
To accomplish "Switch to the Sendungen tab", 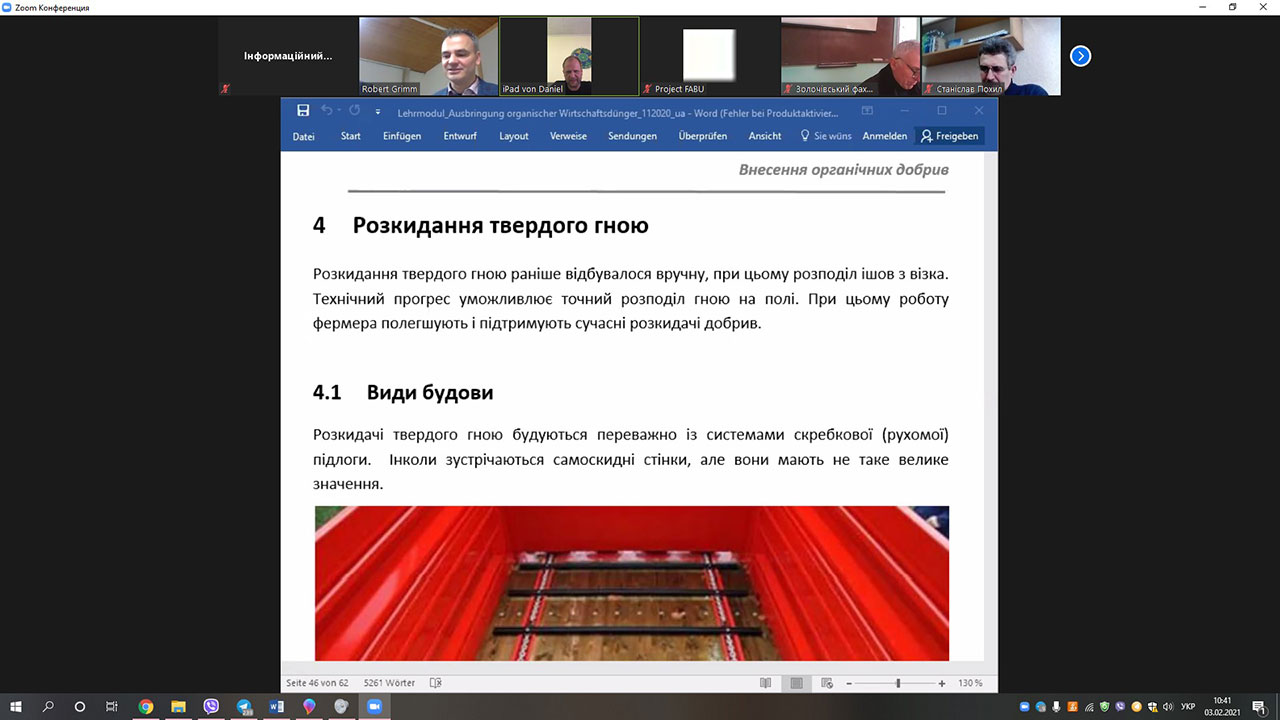I will coord(632,136).
